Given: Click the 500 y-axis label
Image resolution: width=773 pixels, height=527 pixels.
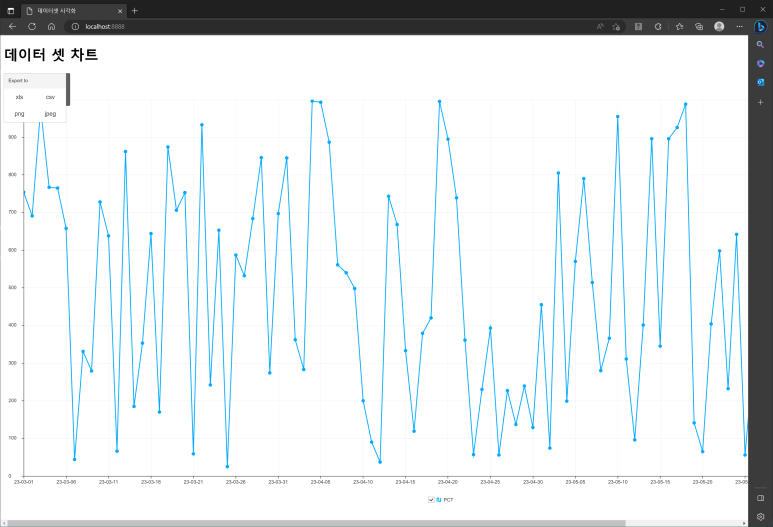Looking at the screenshot, I should [x=12, y=287].
